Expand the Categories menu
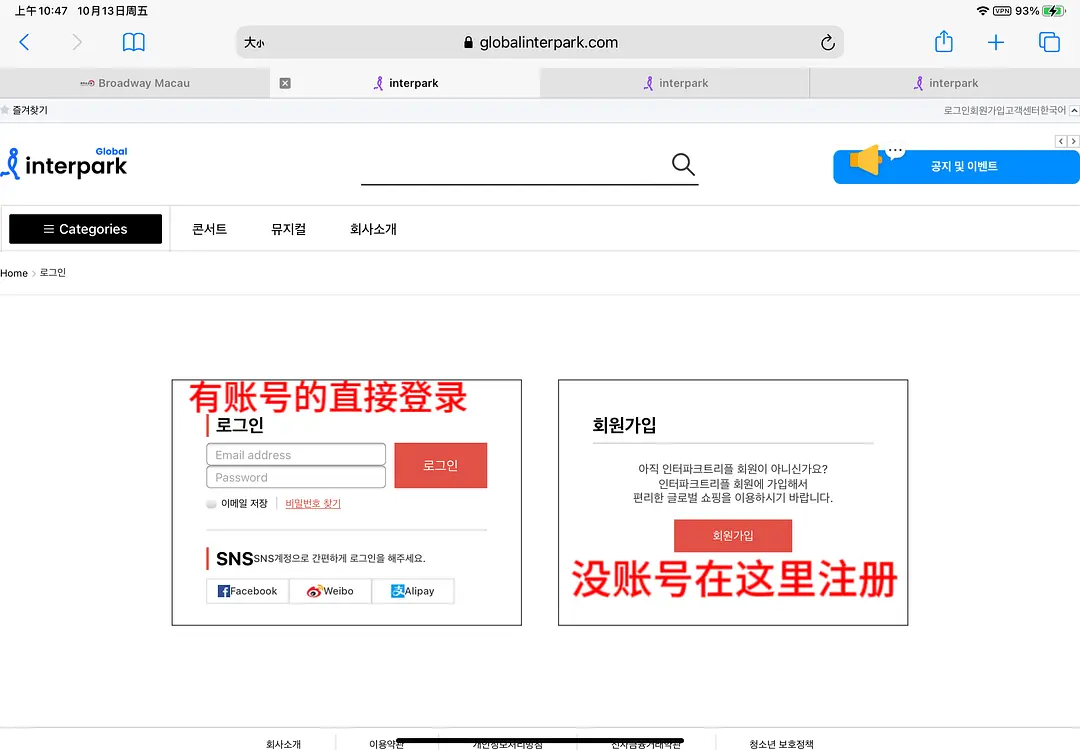This screenshot has width=1080, height=750. [x=85, y=229]
